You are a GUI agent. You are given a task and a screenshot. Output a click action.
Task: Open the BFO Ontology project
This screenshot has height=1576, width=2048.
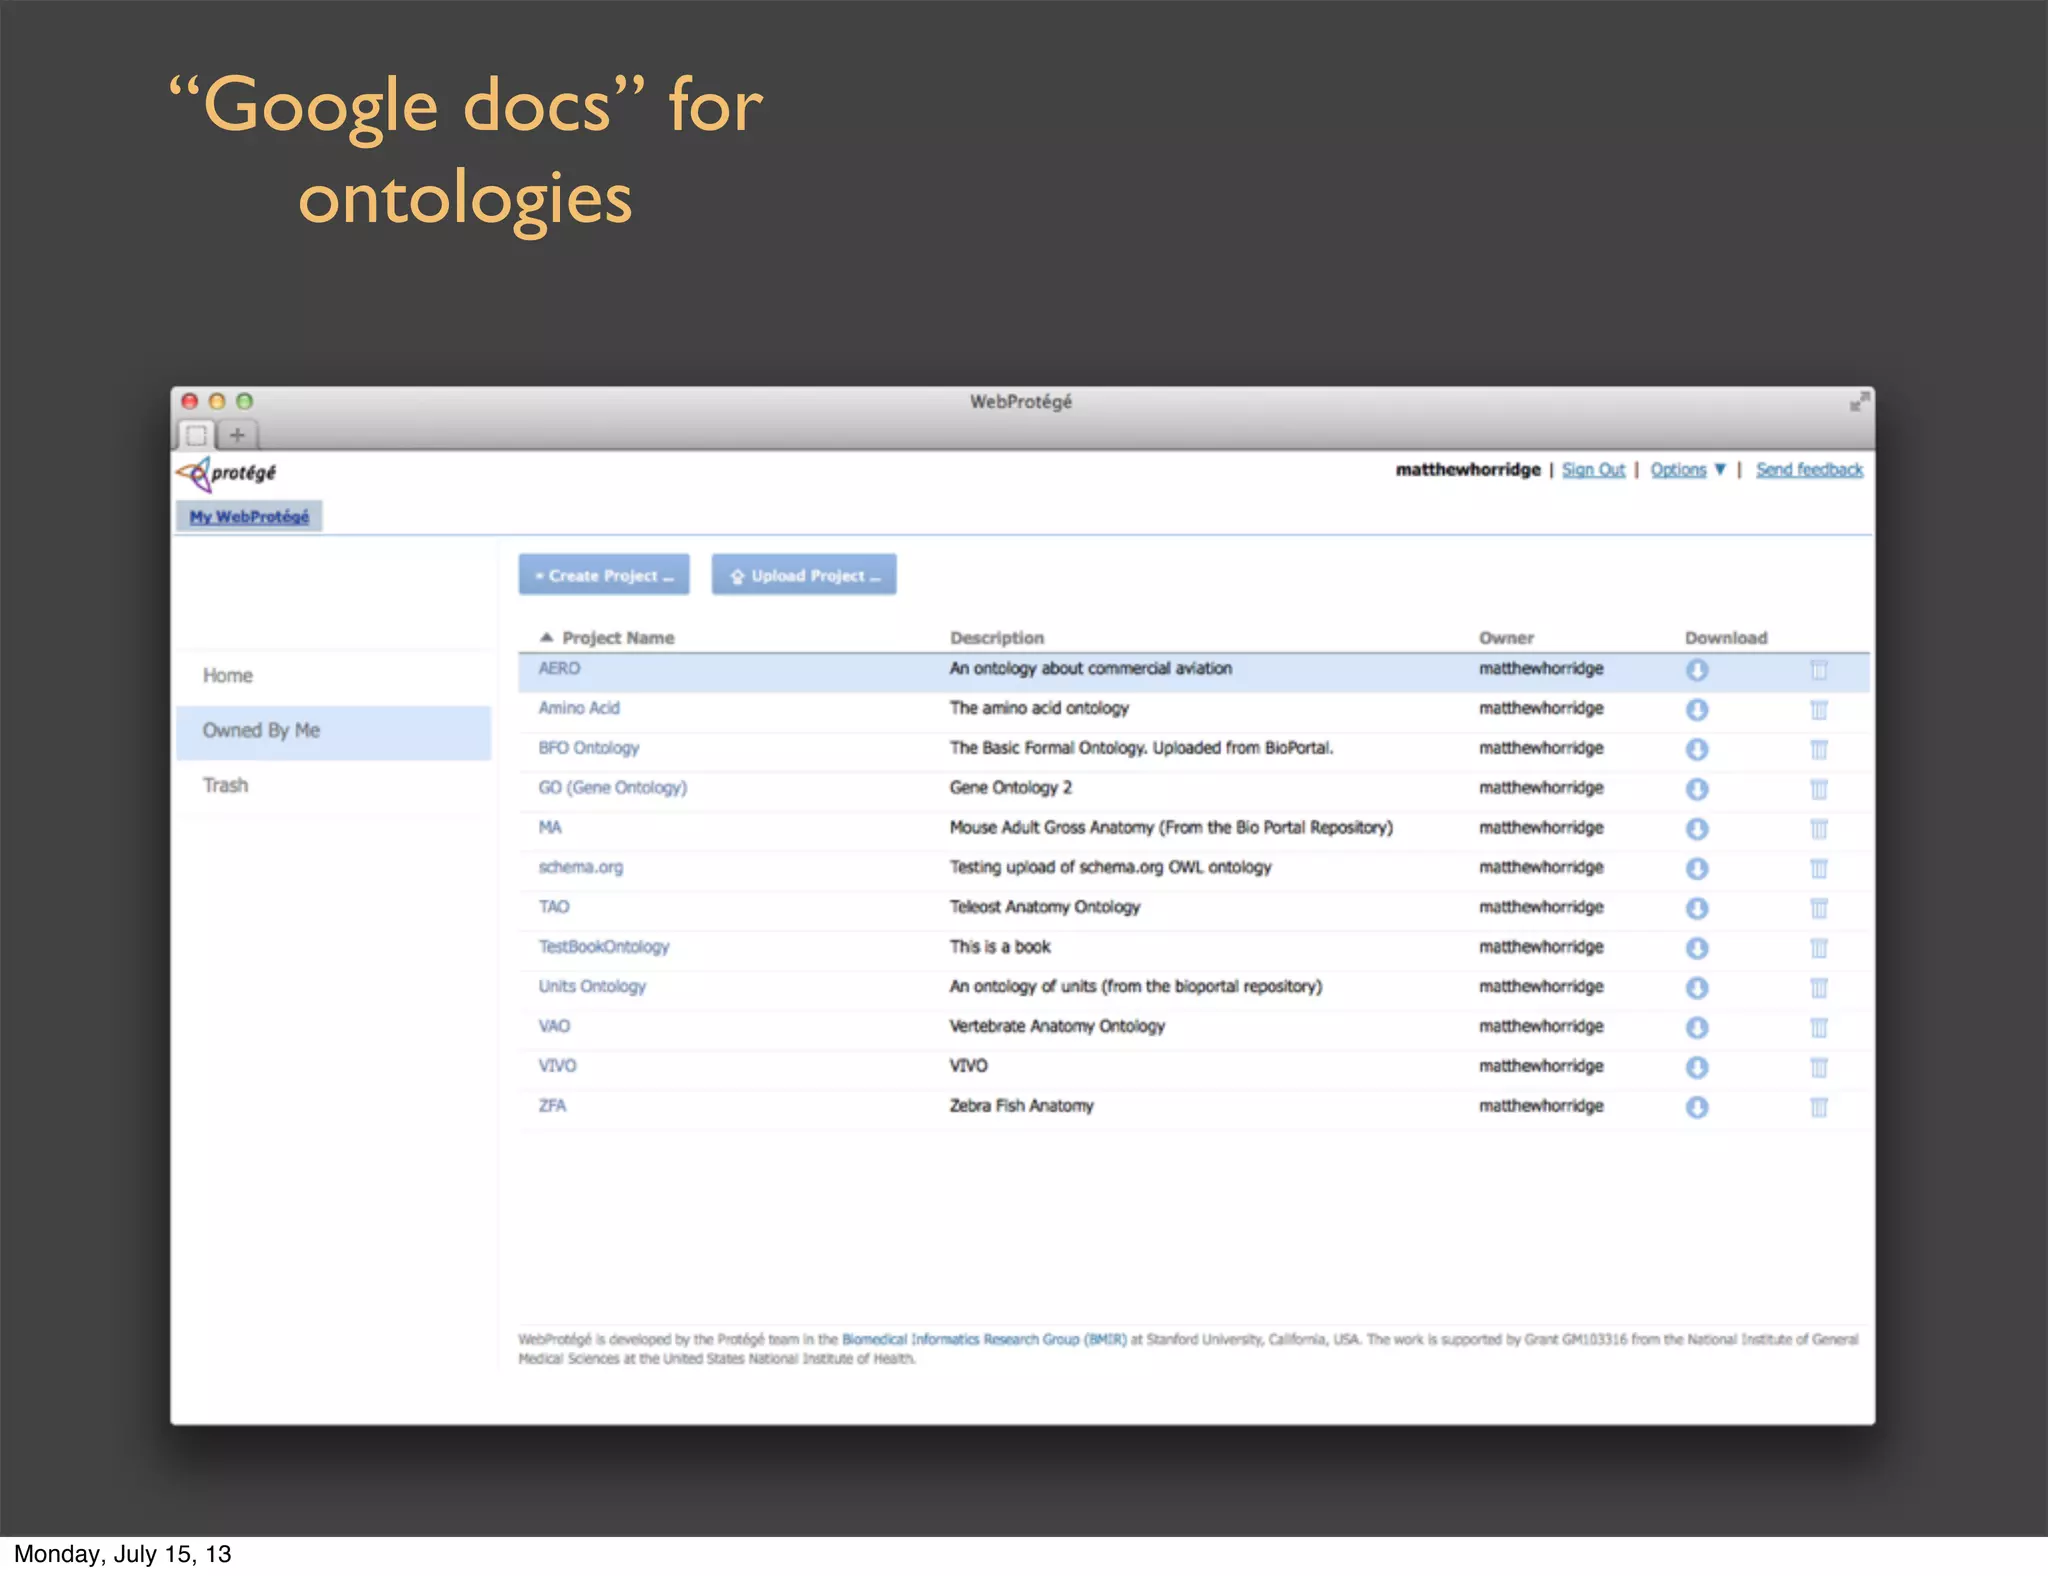pyautogui.click(x=588, y=748)
